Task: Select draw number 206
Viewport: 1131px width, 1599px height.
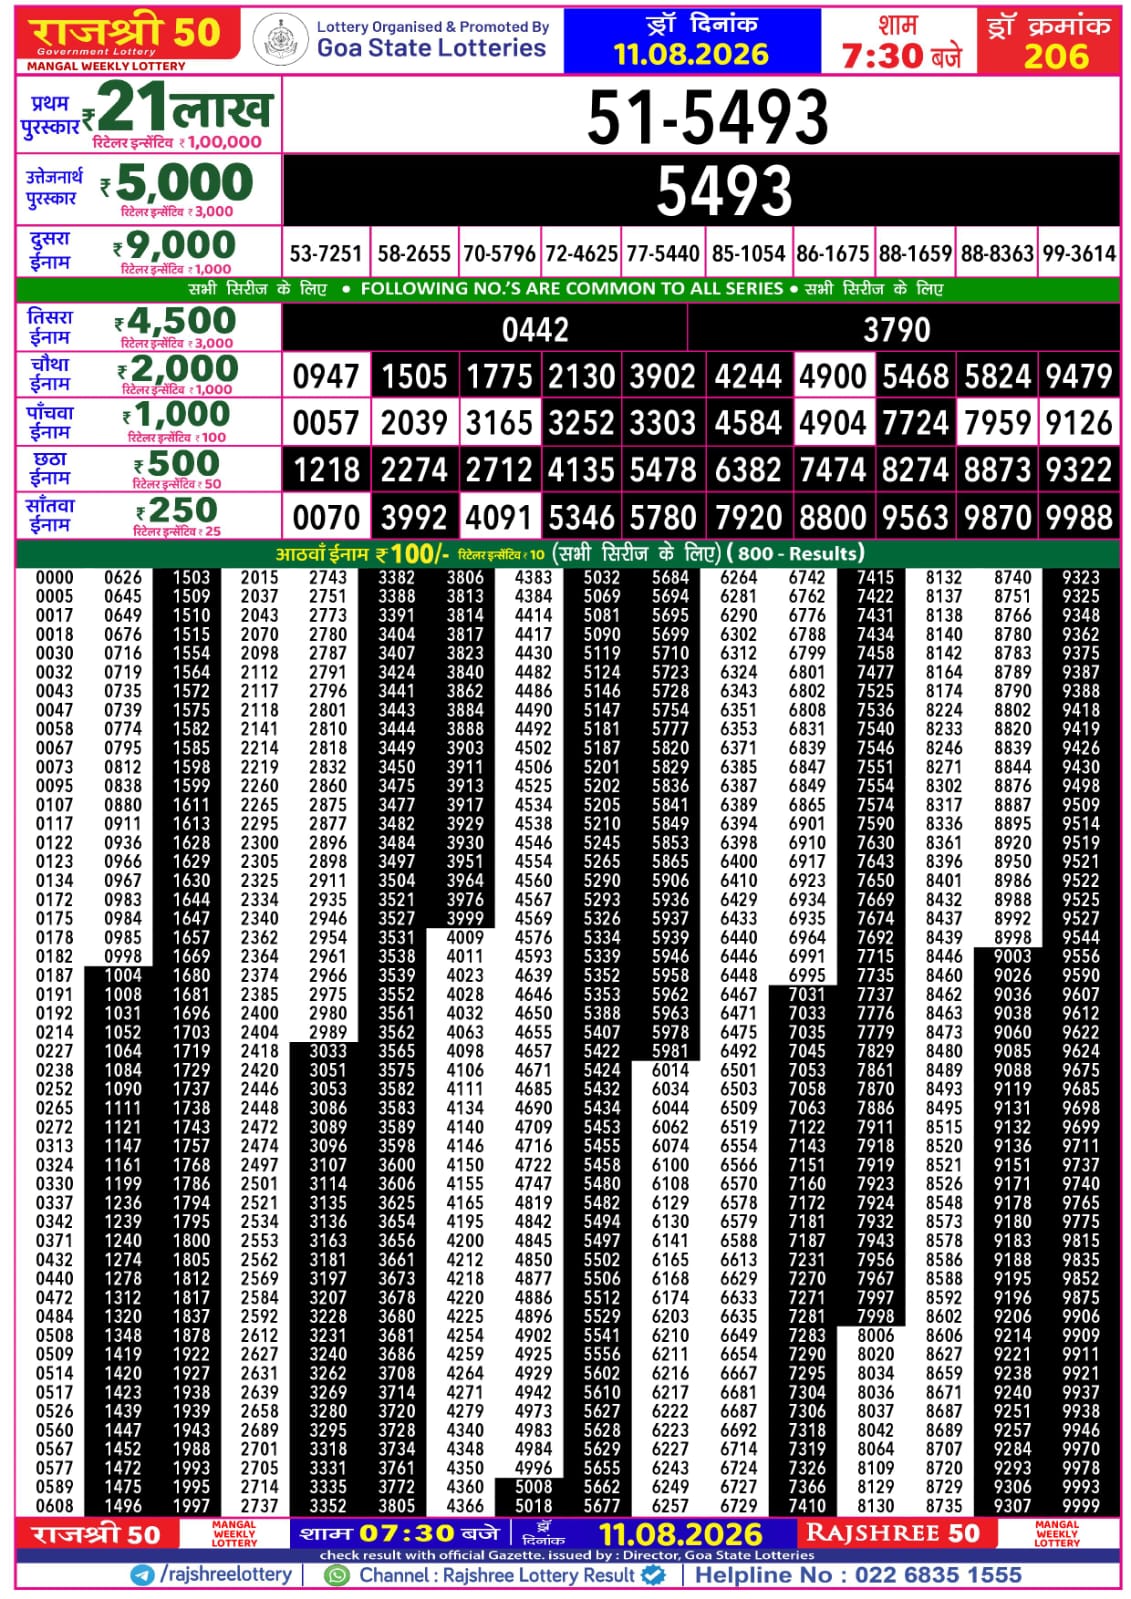Action: 1056,55
